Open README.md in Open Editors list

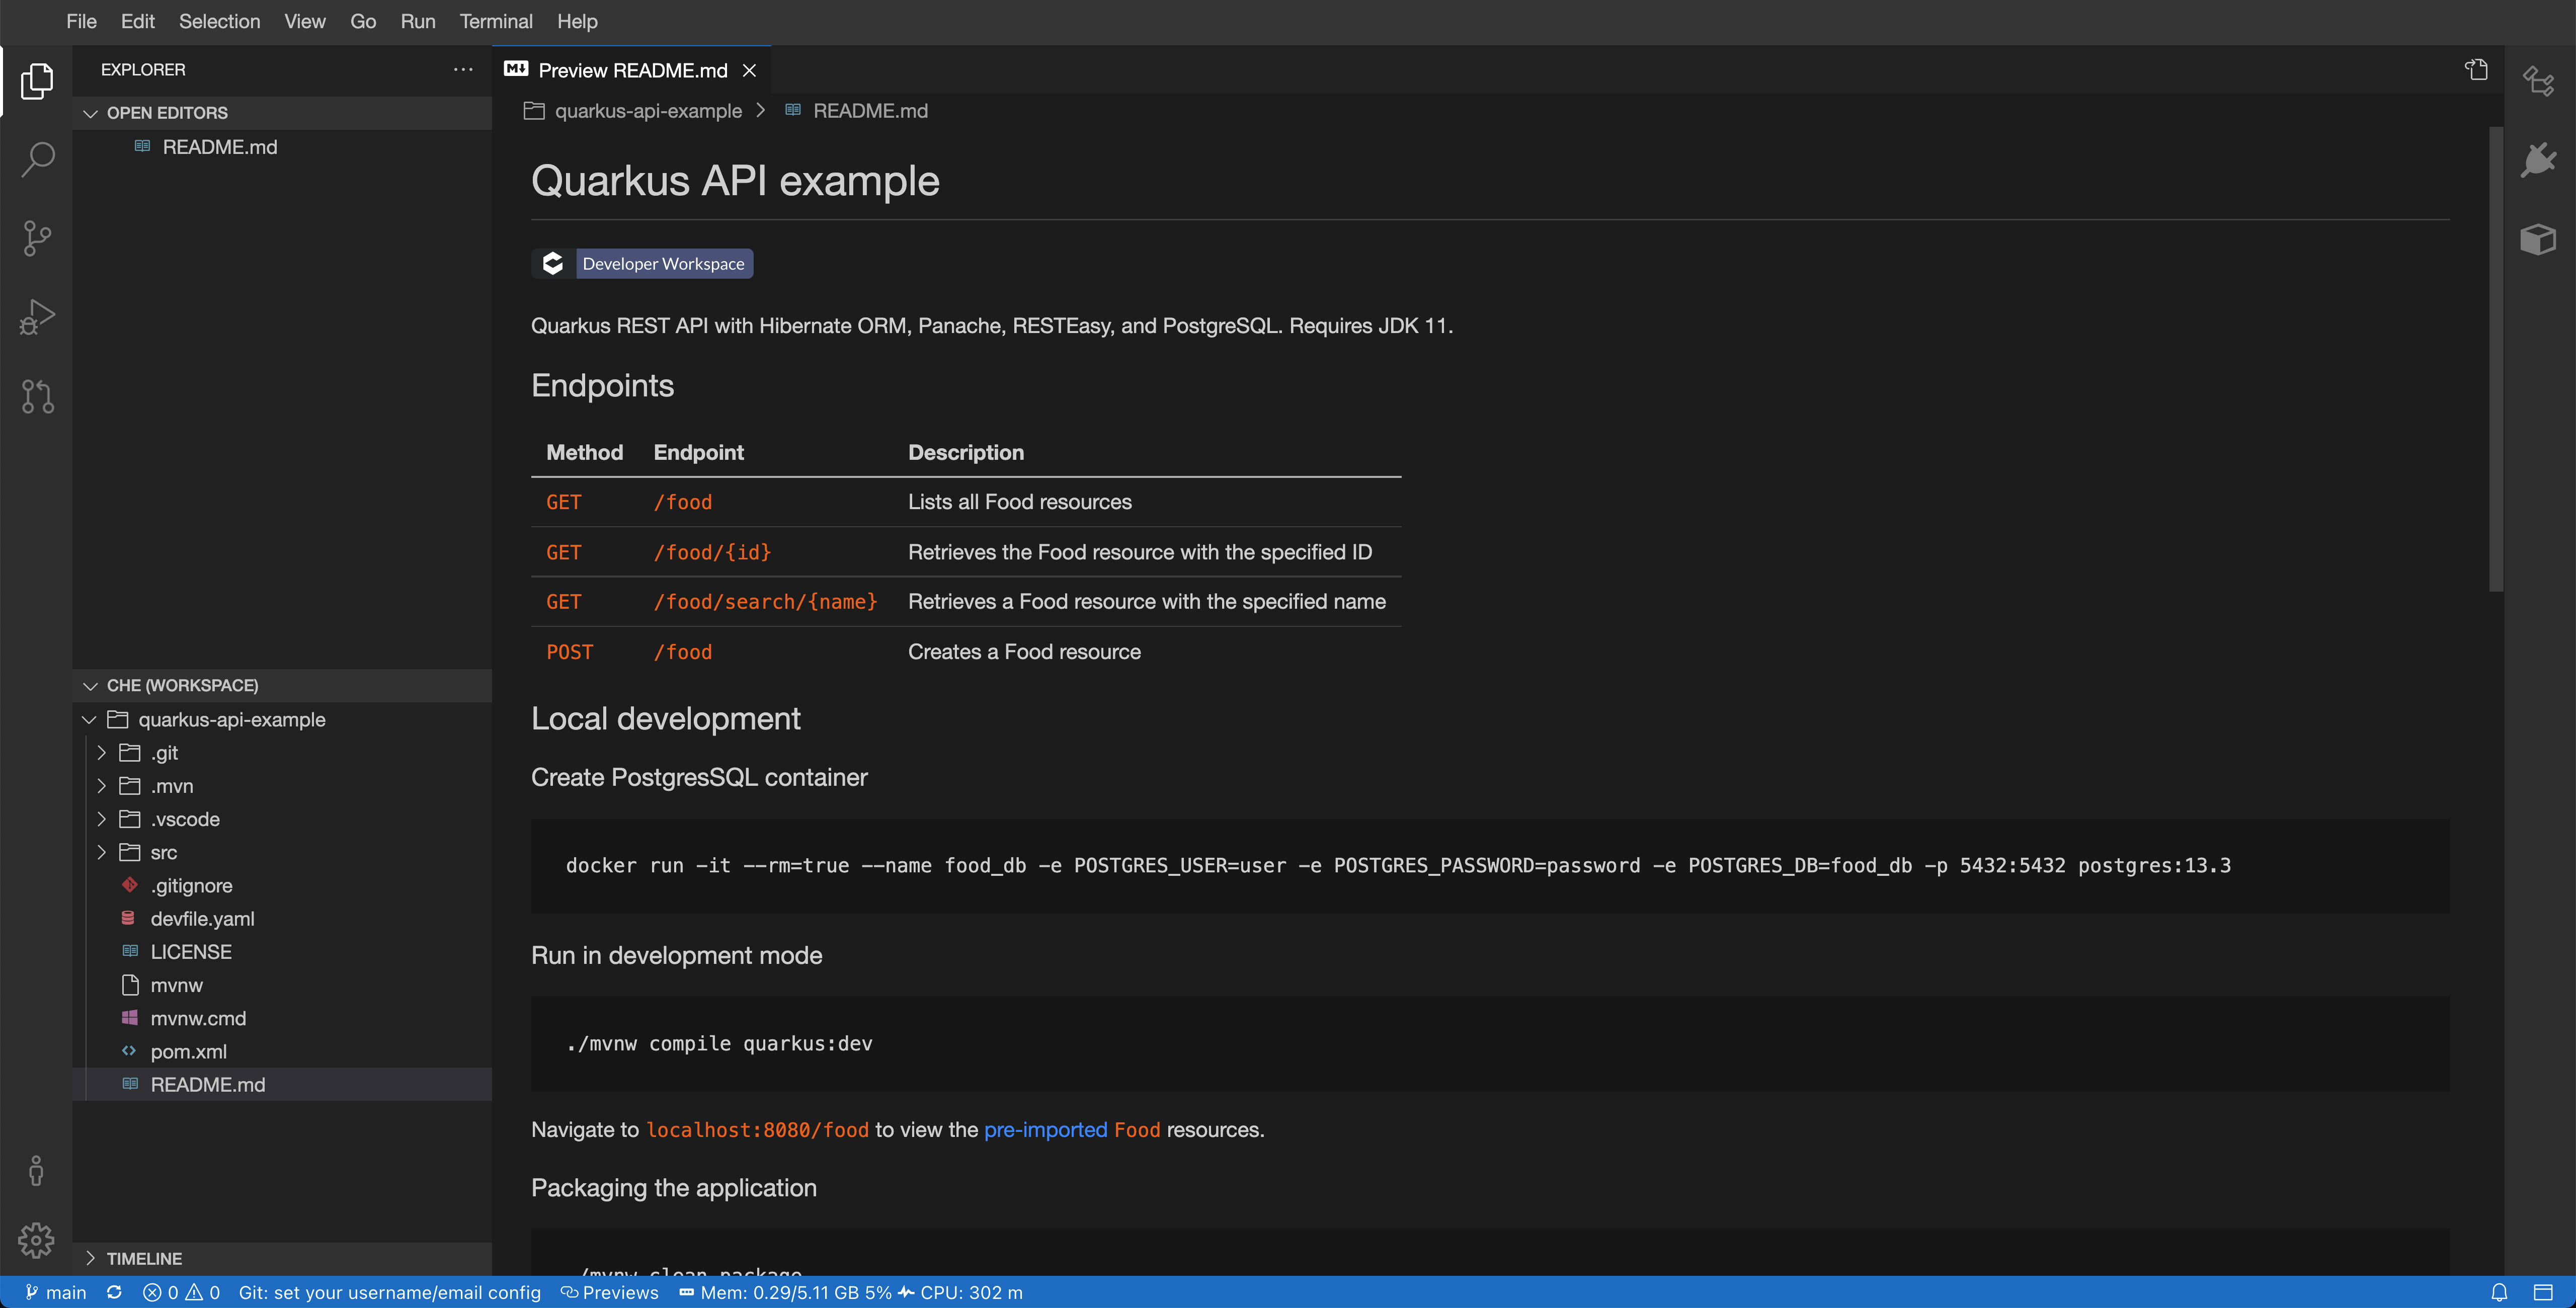click(x=283, y=147)
